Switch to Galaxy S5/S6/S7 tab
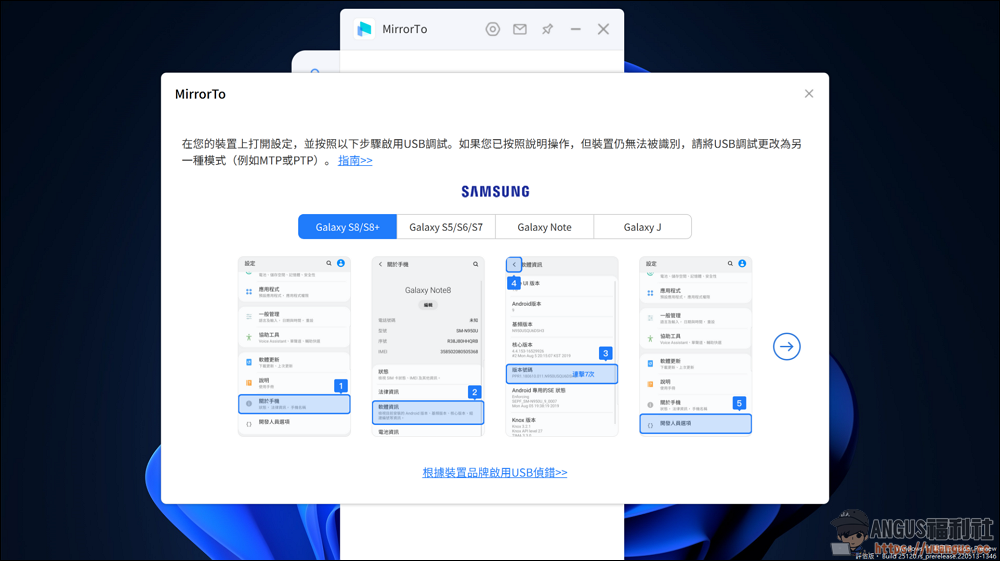1000x561 pixels. tap(446, 227)
